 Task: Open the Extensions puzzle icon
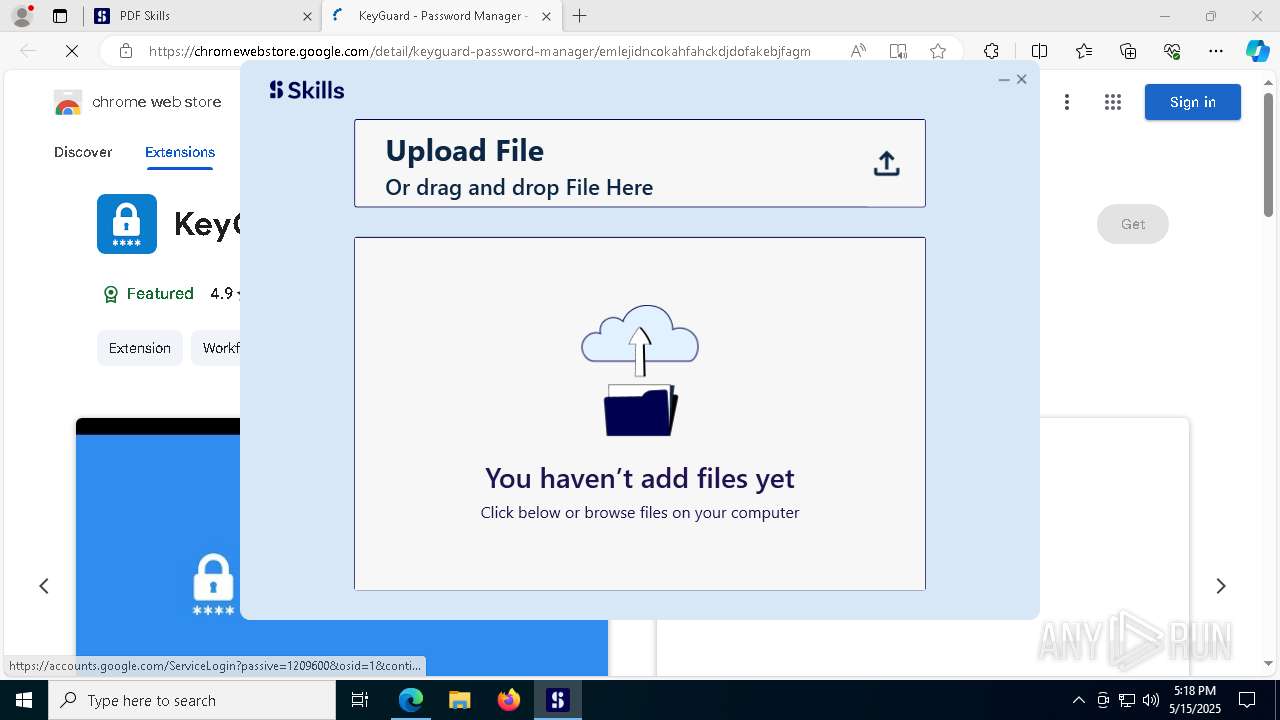pos(991,51)
